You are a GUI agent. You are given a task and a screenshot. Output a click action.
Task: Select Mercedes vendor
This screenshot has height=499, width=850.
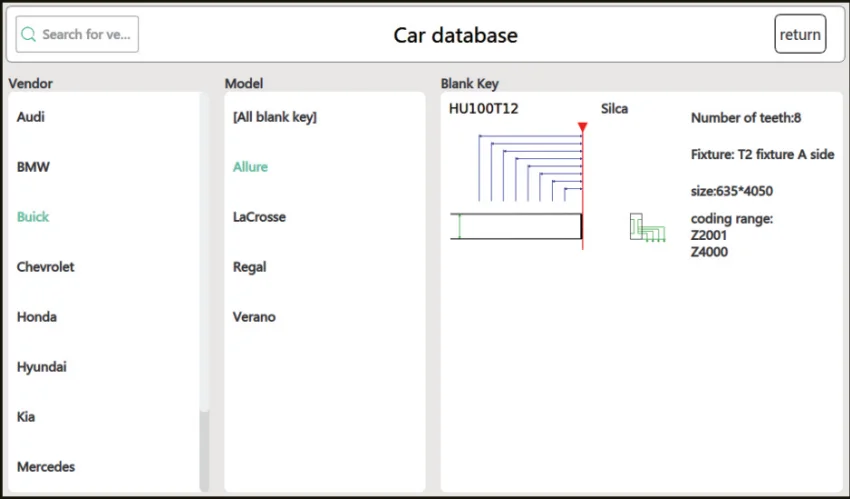[x=46, y=466]
